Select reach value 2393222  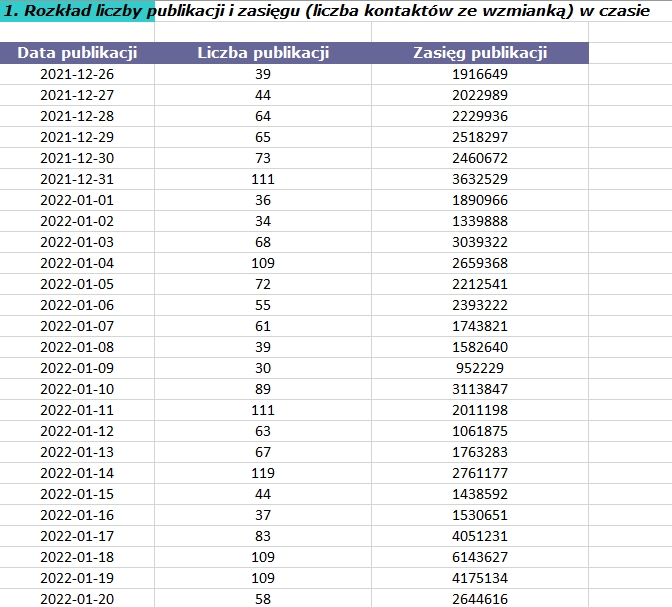tap(480, 305)
